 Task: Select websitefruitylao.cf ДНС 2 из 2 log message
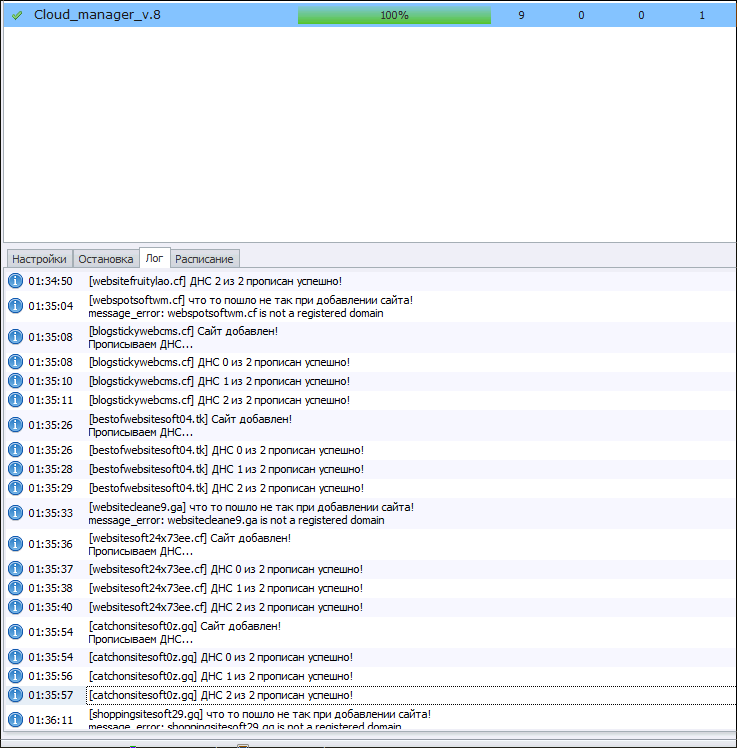tap(215, 281)
